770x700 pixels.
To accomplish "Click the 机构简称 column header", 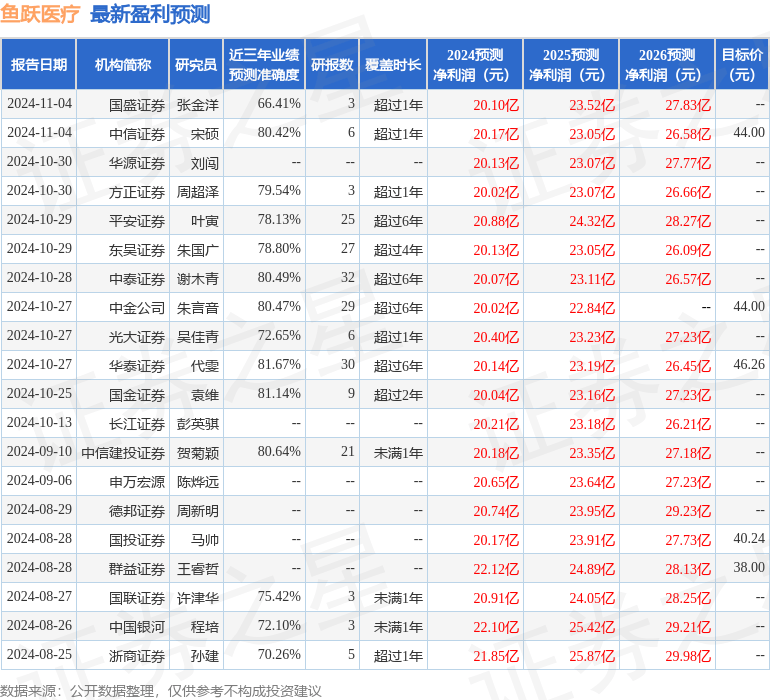I will (123, 64).
